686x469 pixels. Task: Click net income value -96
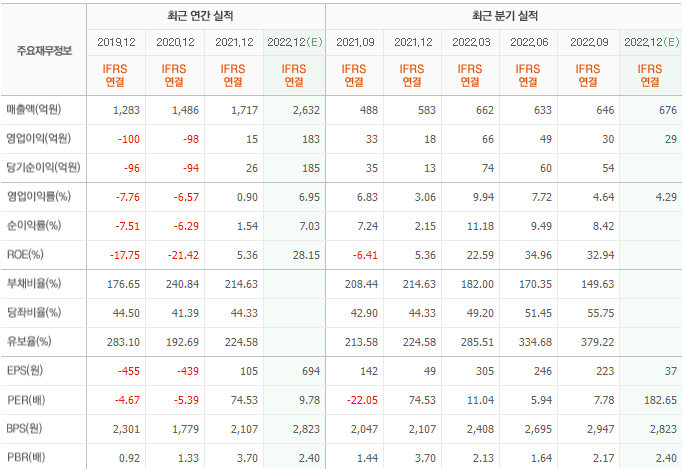pyautogui.click(x=132, y=168)
